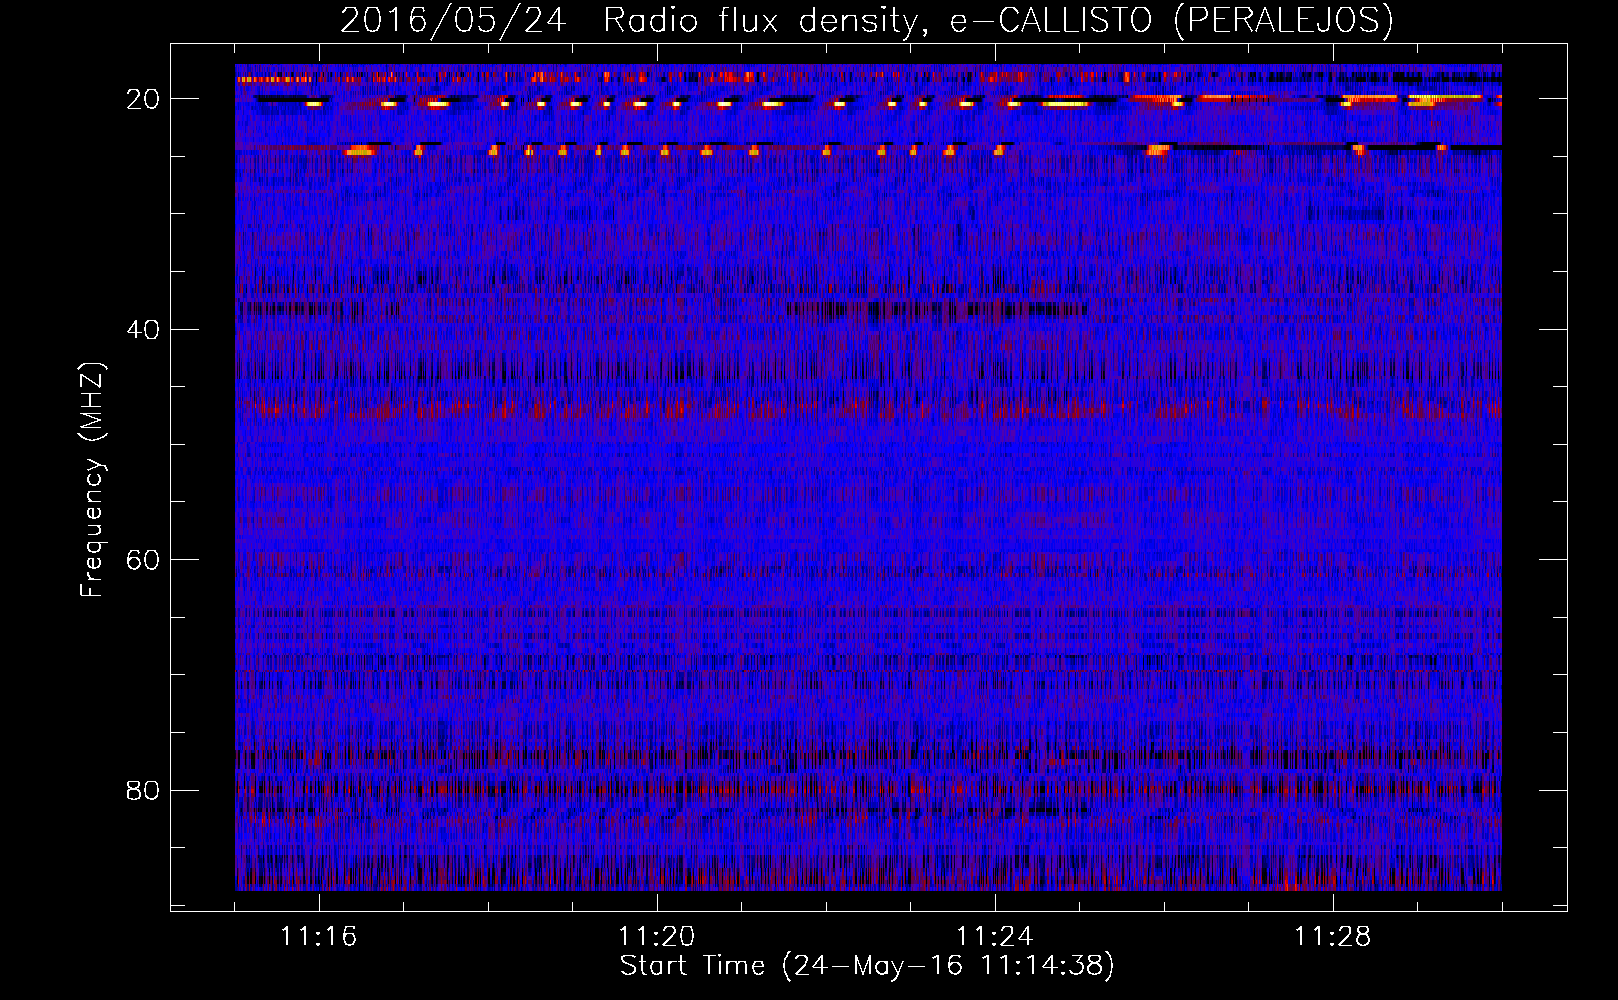Image resolution: width=1618 pixels, height=1000 pixels.
Task: Click the '20' frequency tick label
Action: point(144,99)
